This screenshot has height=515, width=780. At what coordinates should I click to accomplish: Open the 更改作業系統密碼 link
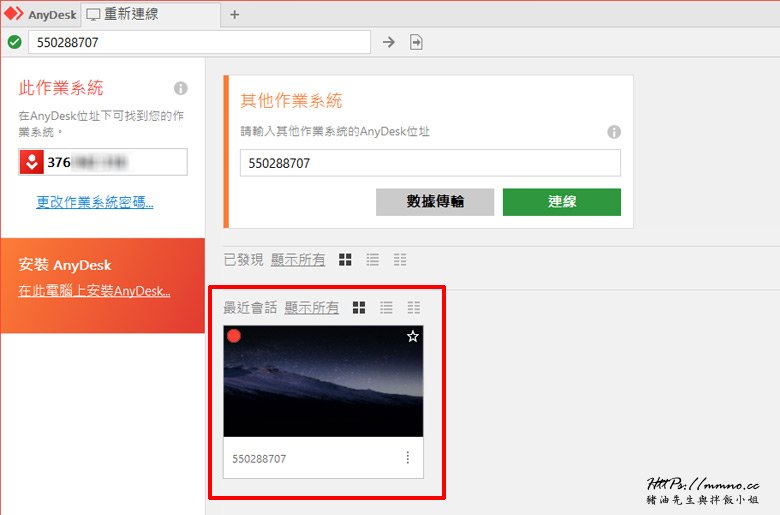pos(95,203)
